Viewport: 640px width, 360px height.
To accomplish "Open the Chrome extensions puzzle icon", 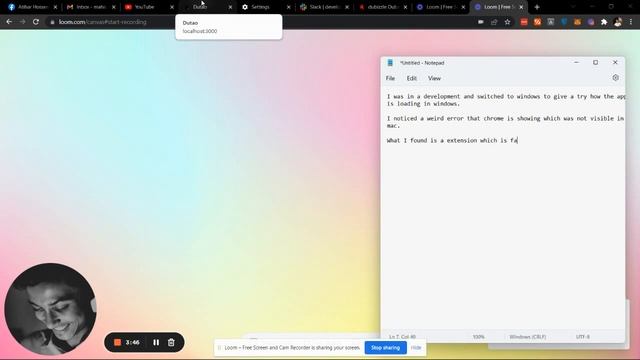I will [x=604, y=22].
